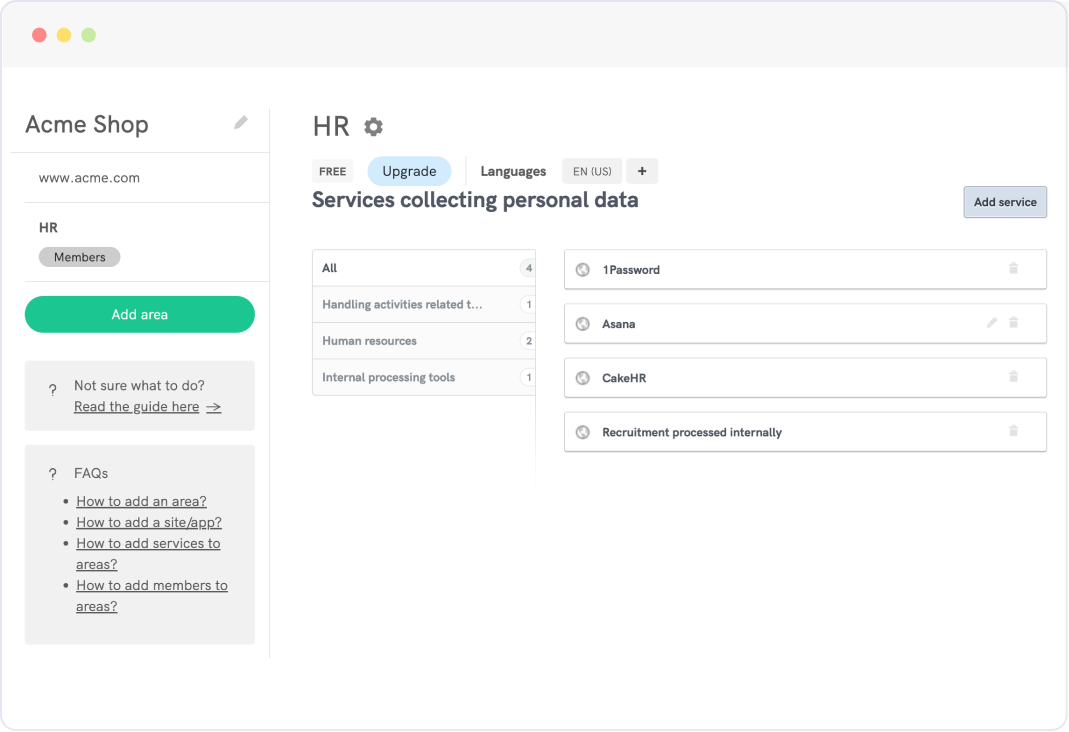Open HR settings gear icon
The height and width of the screenshot is (732, 1069).
[x=373, y=127]
